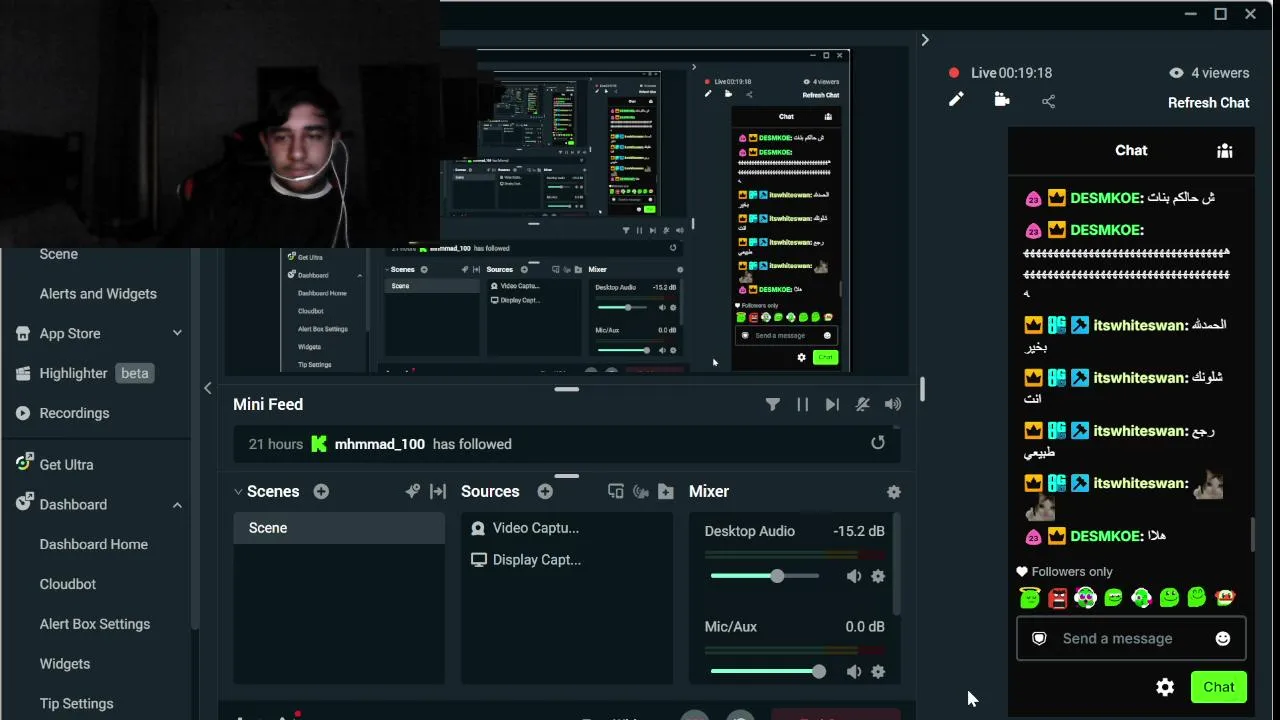Image resolution: width=1280 pixels, height=720 pixels.
Task: Click the guest cam icon in Sources header
Action: point(641,492)
